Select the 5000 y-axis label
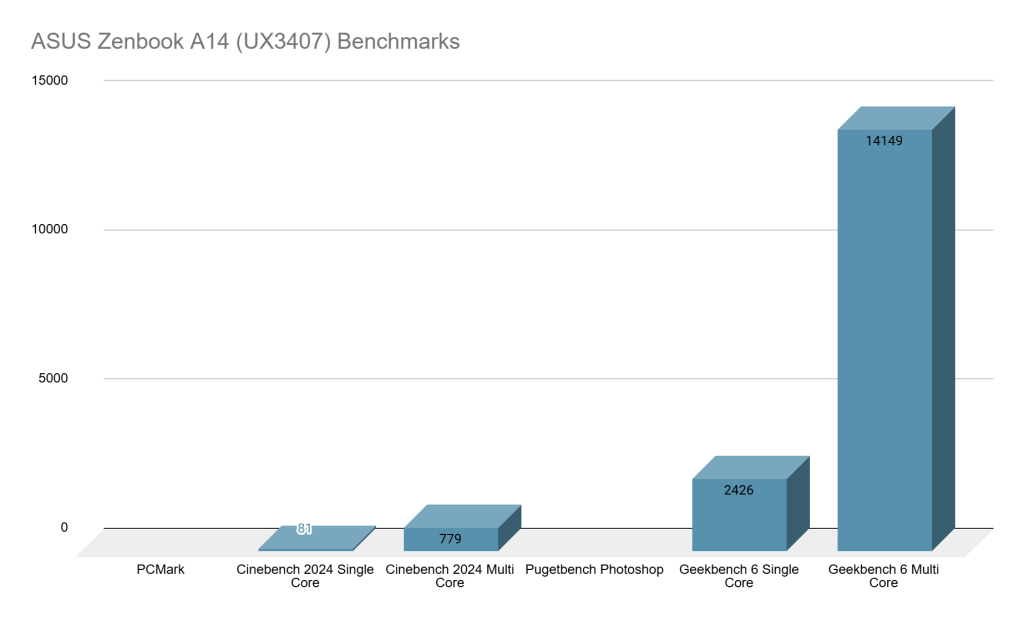1024x621 pixels. [51, 378]
